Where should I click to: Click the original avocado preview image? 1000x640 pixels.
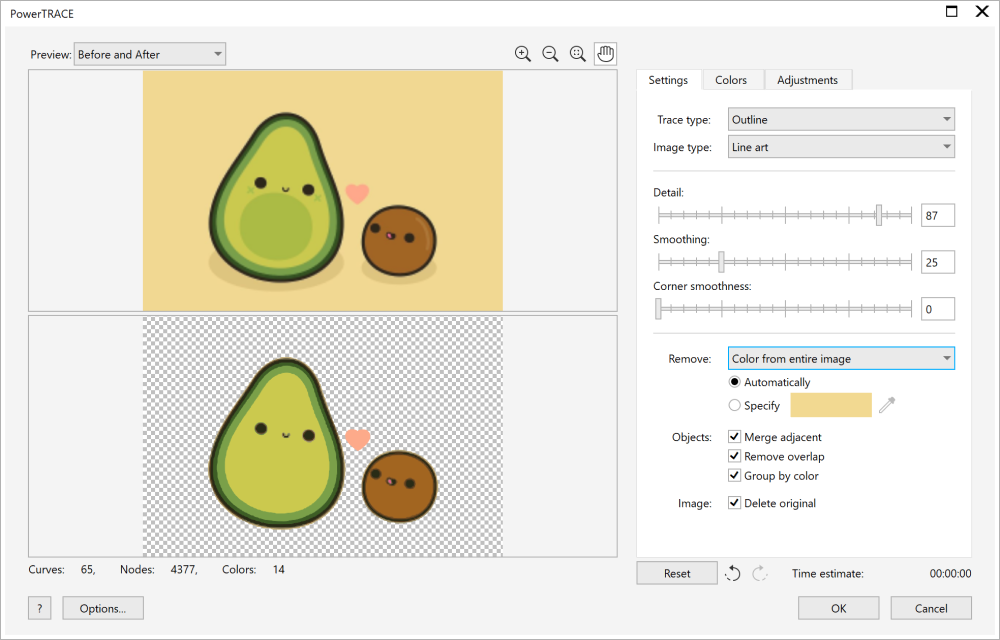click(323, 191)
